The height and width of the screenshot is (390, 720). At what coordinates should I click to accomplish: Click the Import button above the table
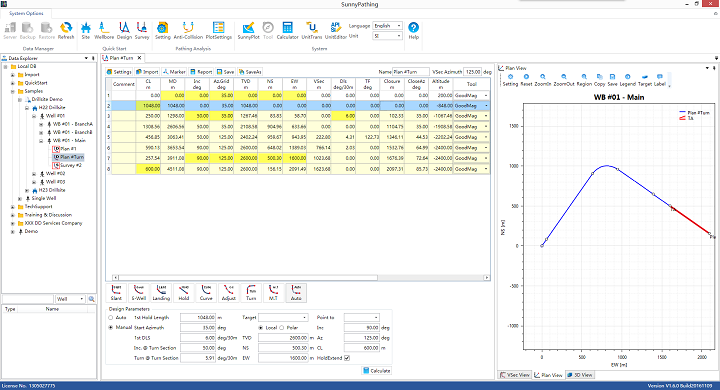coord(147,72)
